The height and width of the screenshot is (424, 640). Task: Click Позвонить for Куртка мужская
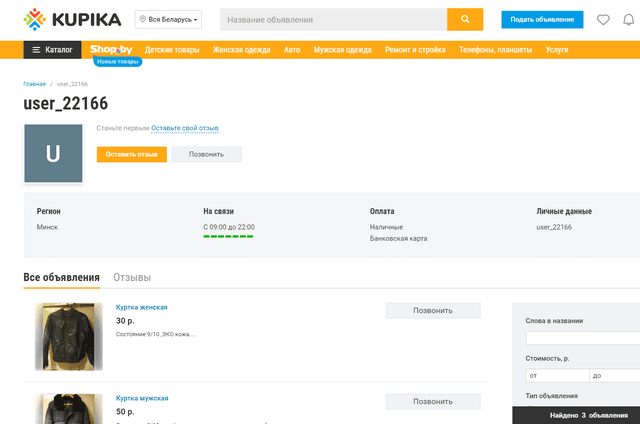point(433,402)
